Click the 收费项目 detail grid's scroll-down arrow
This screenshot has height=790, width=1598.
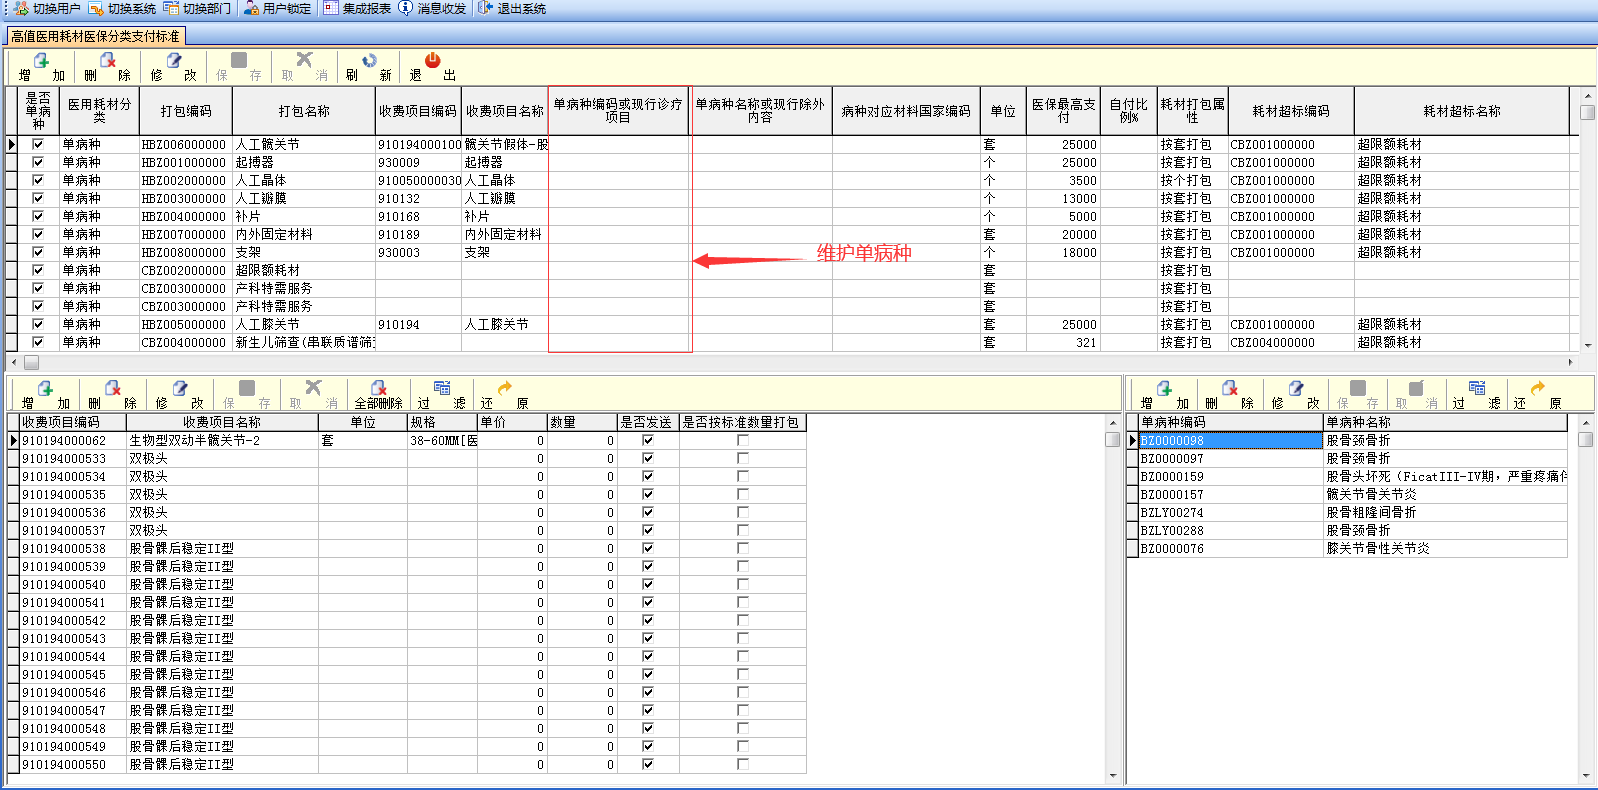(x=1112, y=775)
